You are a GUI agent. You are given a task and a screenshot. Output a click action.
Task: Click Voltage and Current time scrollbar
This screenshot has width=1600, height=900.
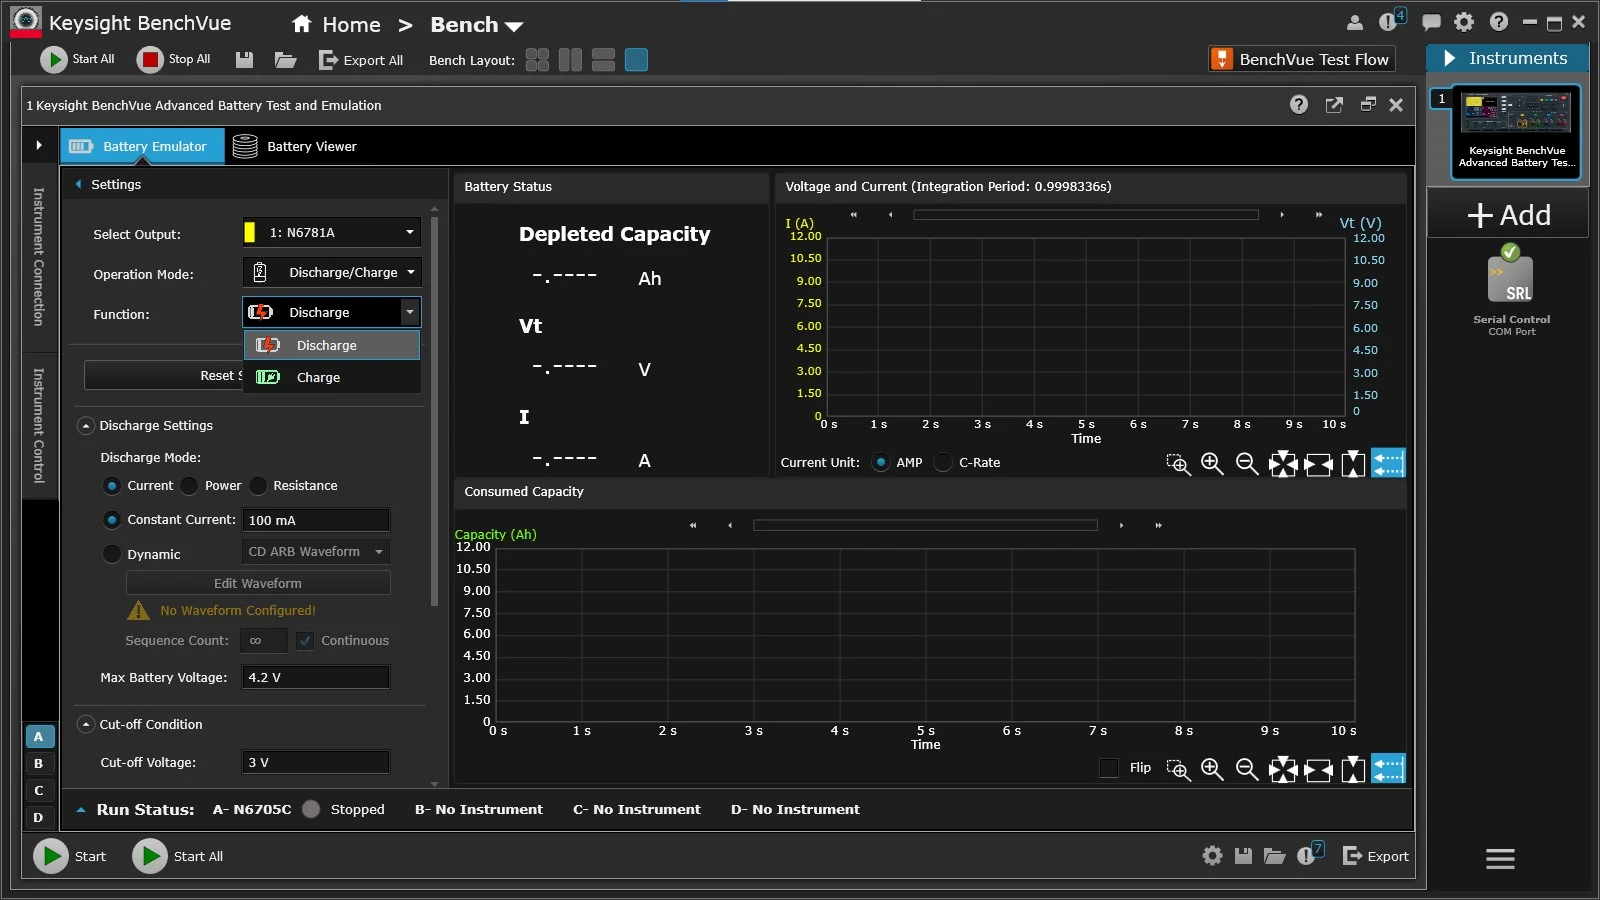pos(1086,215)
